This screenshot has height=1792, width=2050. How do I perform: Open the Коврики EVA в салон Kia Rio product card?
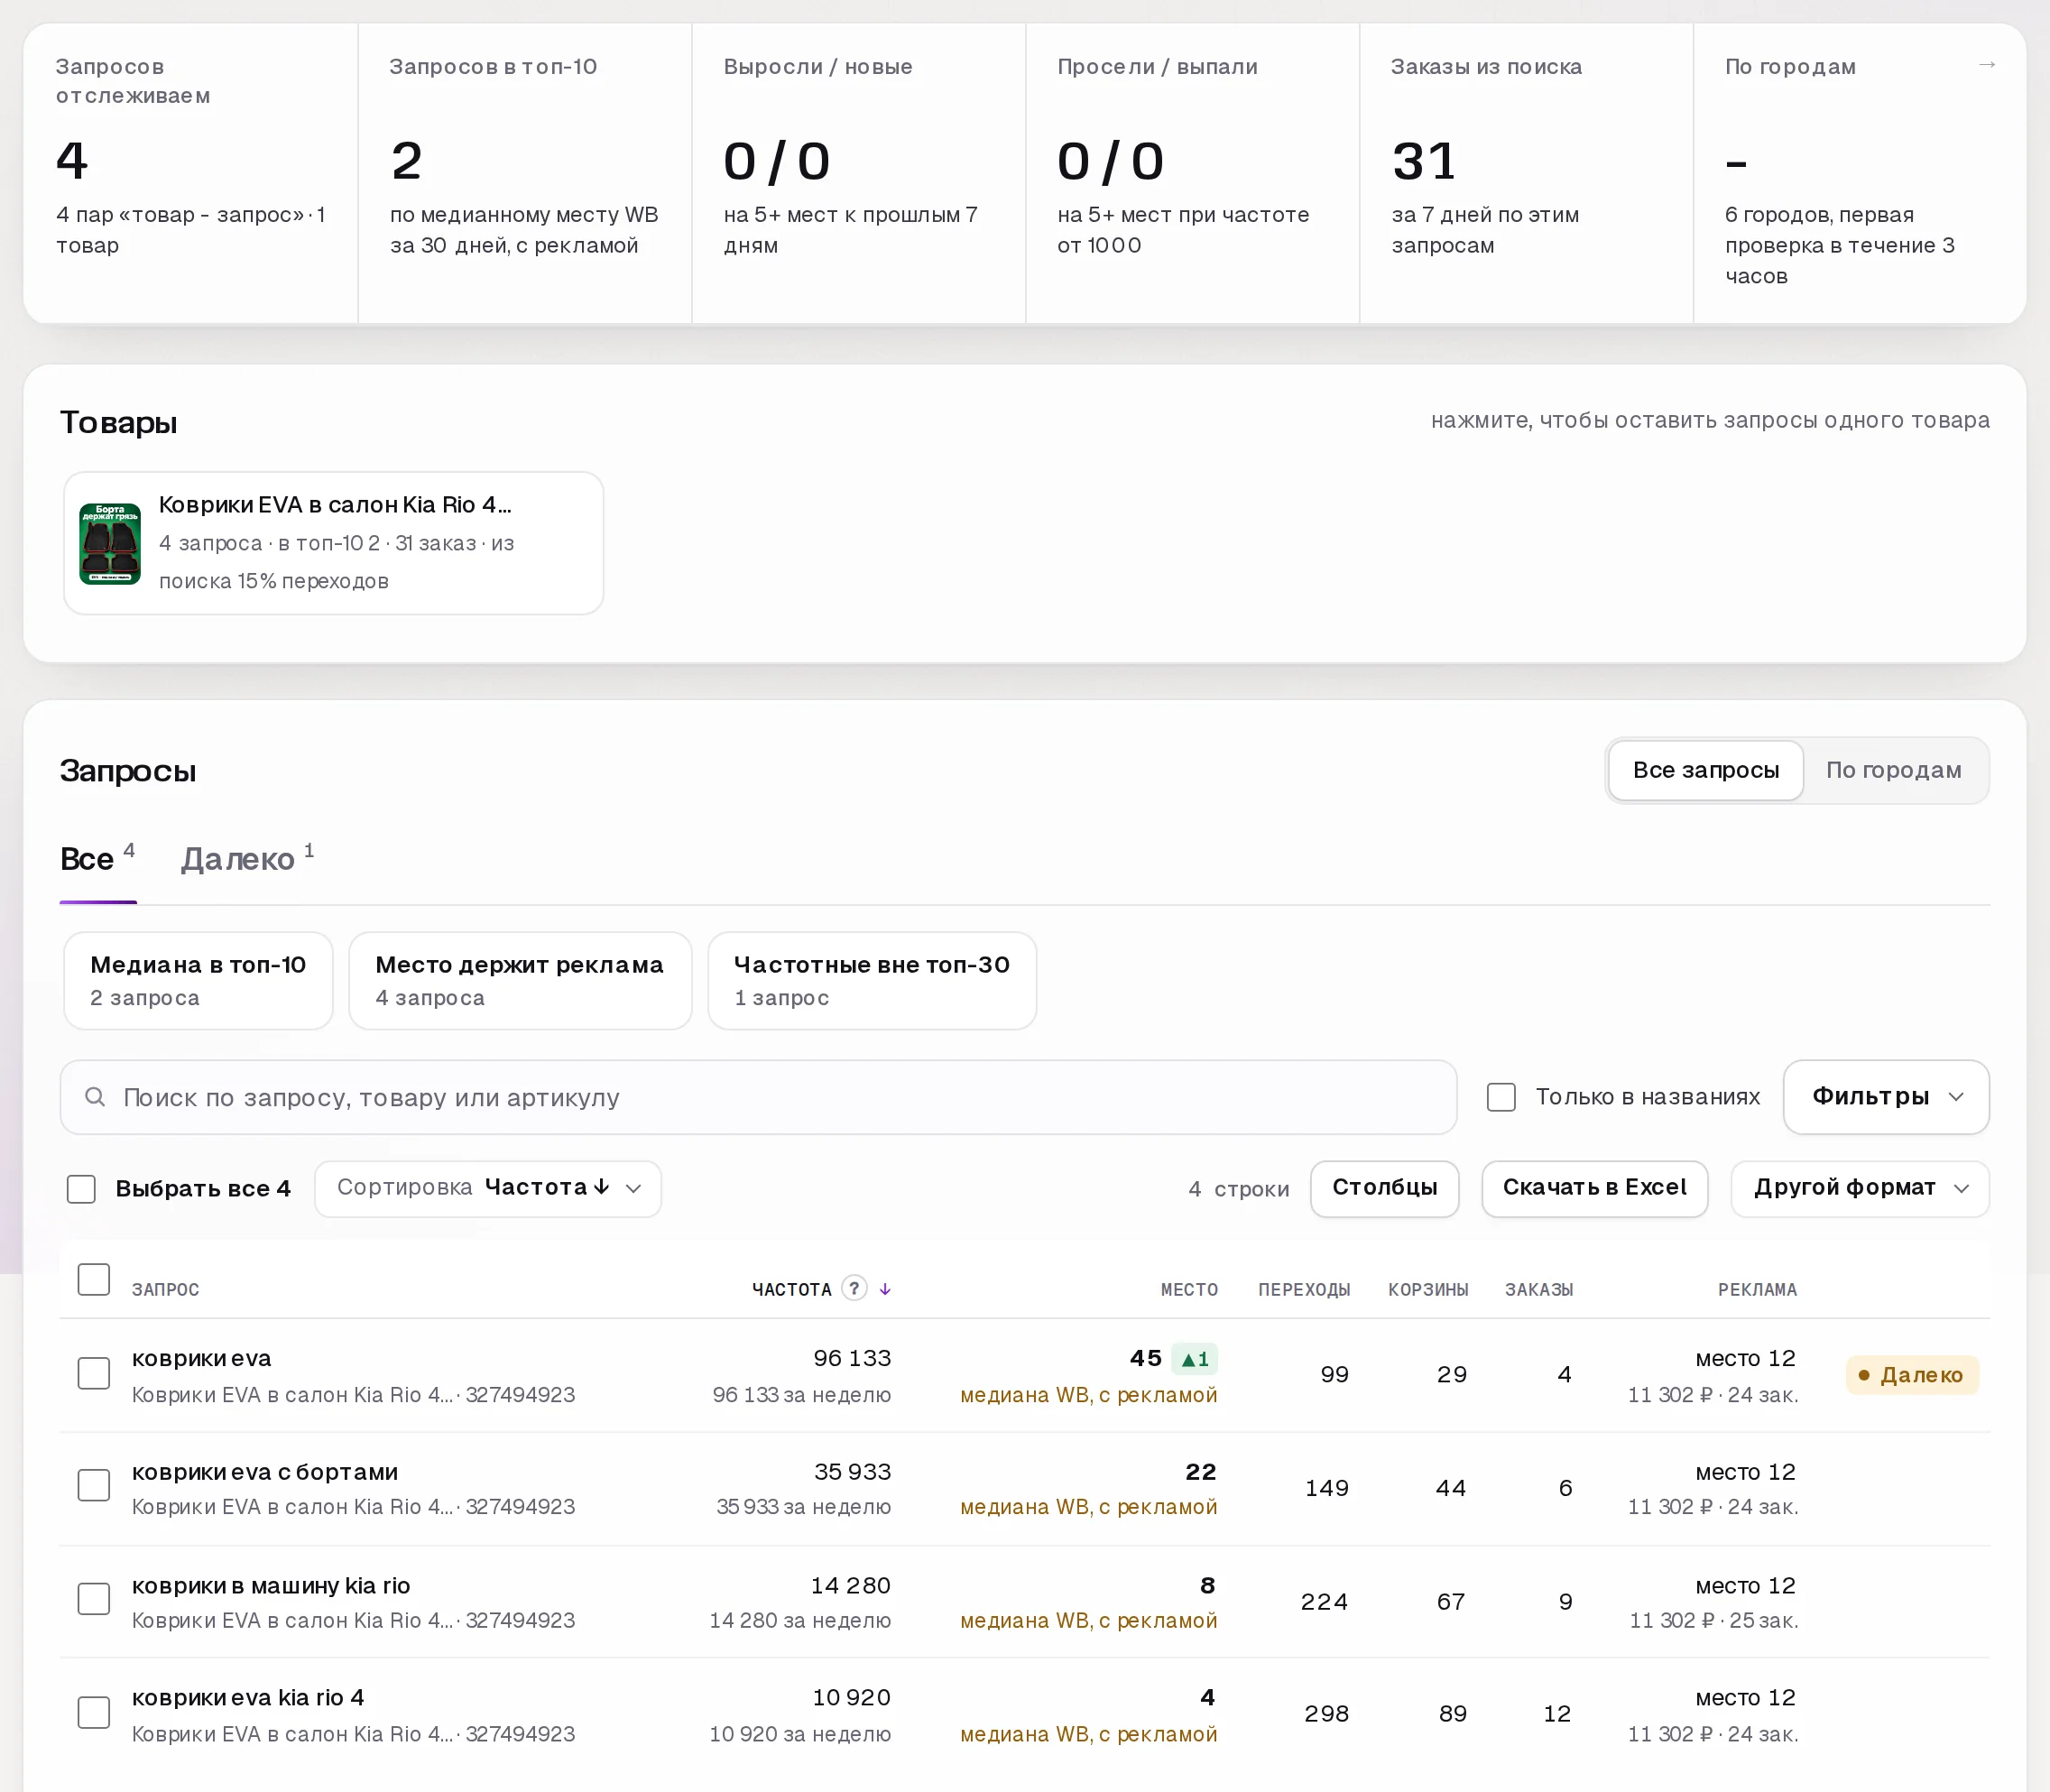tap(334, 543)
